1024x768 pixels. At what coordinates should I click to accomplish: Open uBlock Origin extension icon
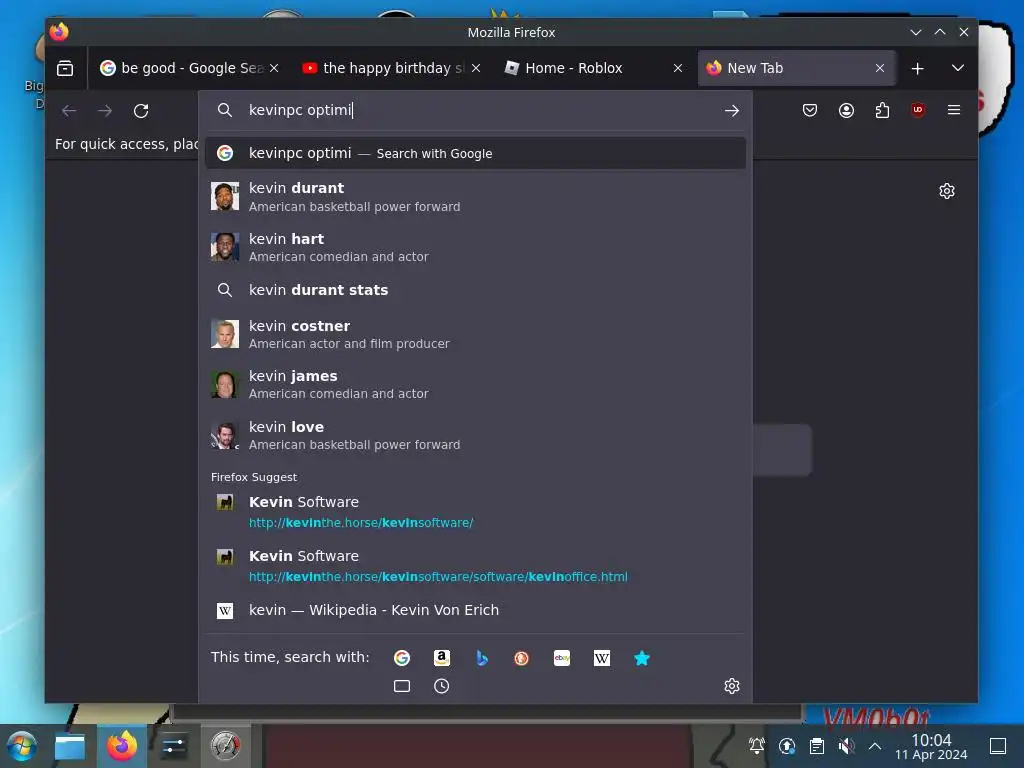918,110
